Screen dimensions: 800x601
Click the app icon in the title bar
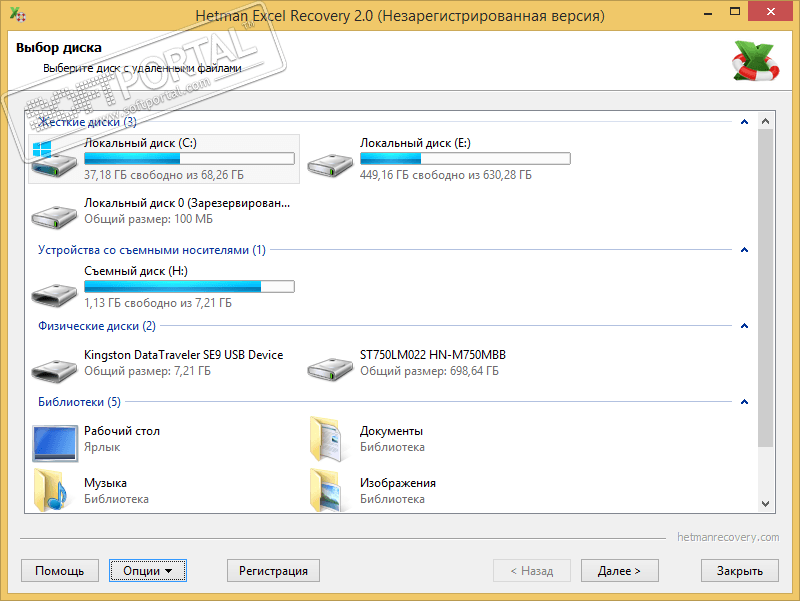(17, 14)
